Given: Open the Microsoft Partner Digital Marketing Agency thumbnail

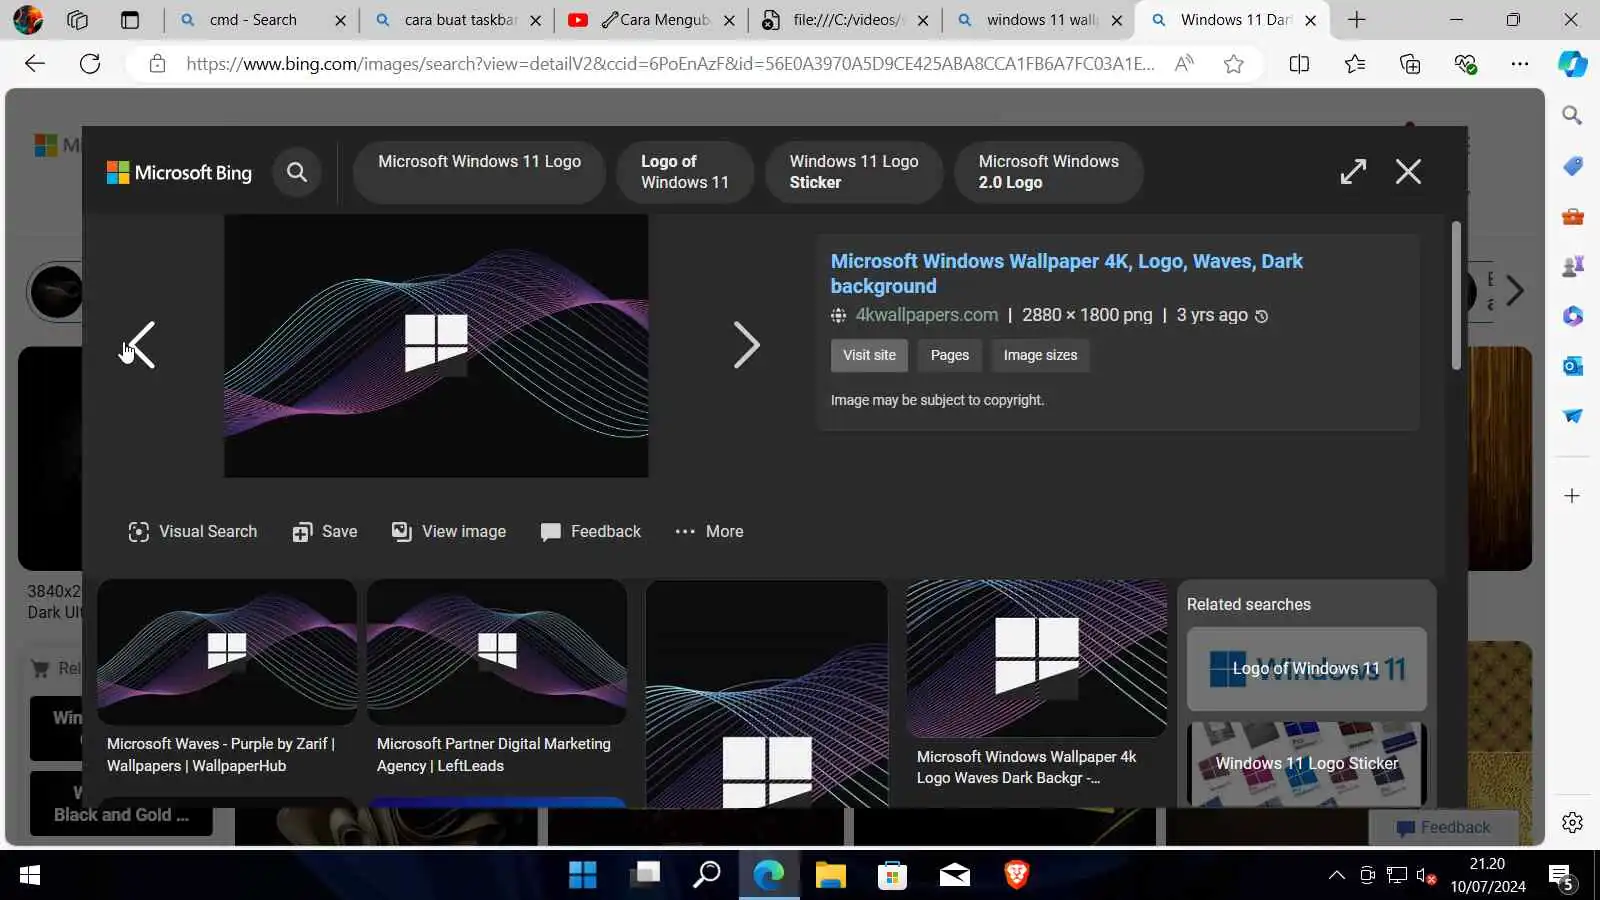Looking at the screenshot, I should coord(497,652).
